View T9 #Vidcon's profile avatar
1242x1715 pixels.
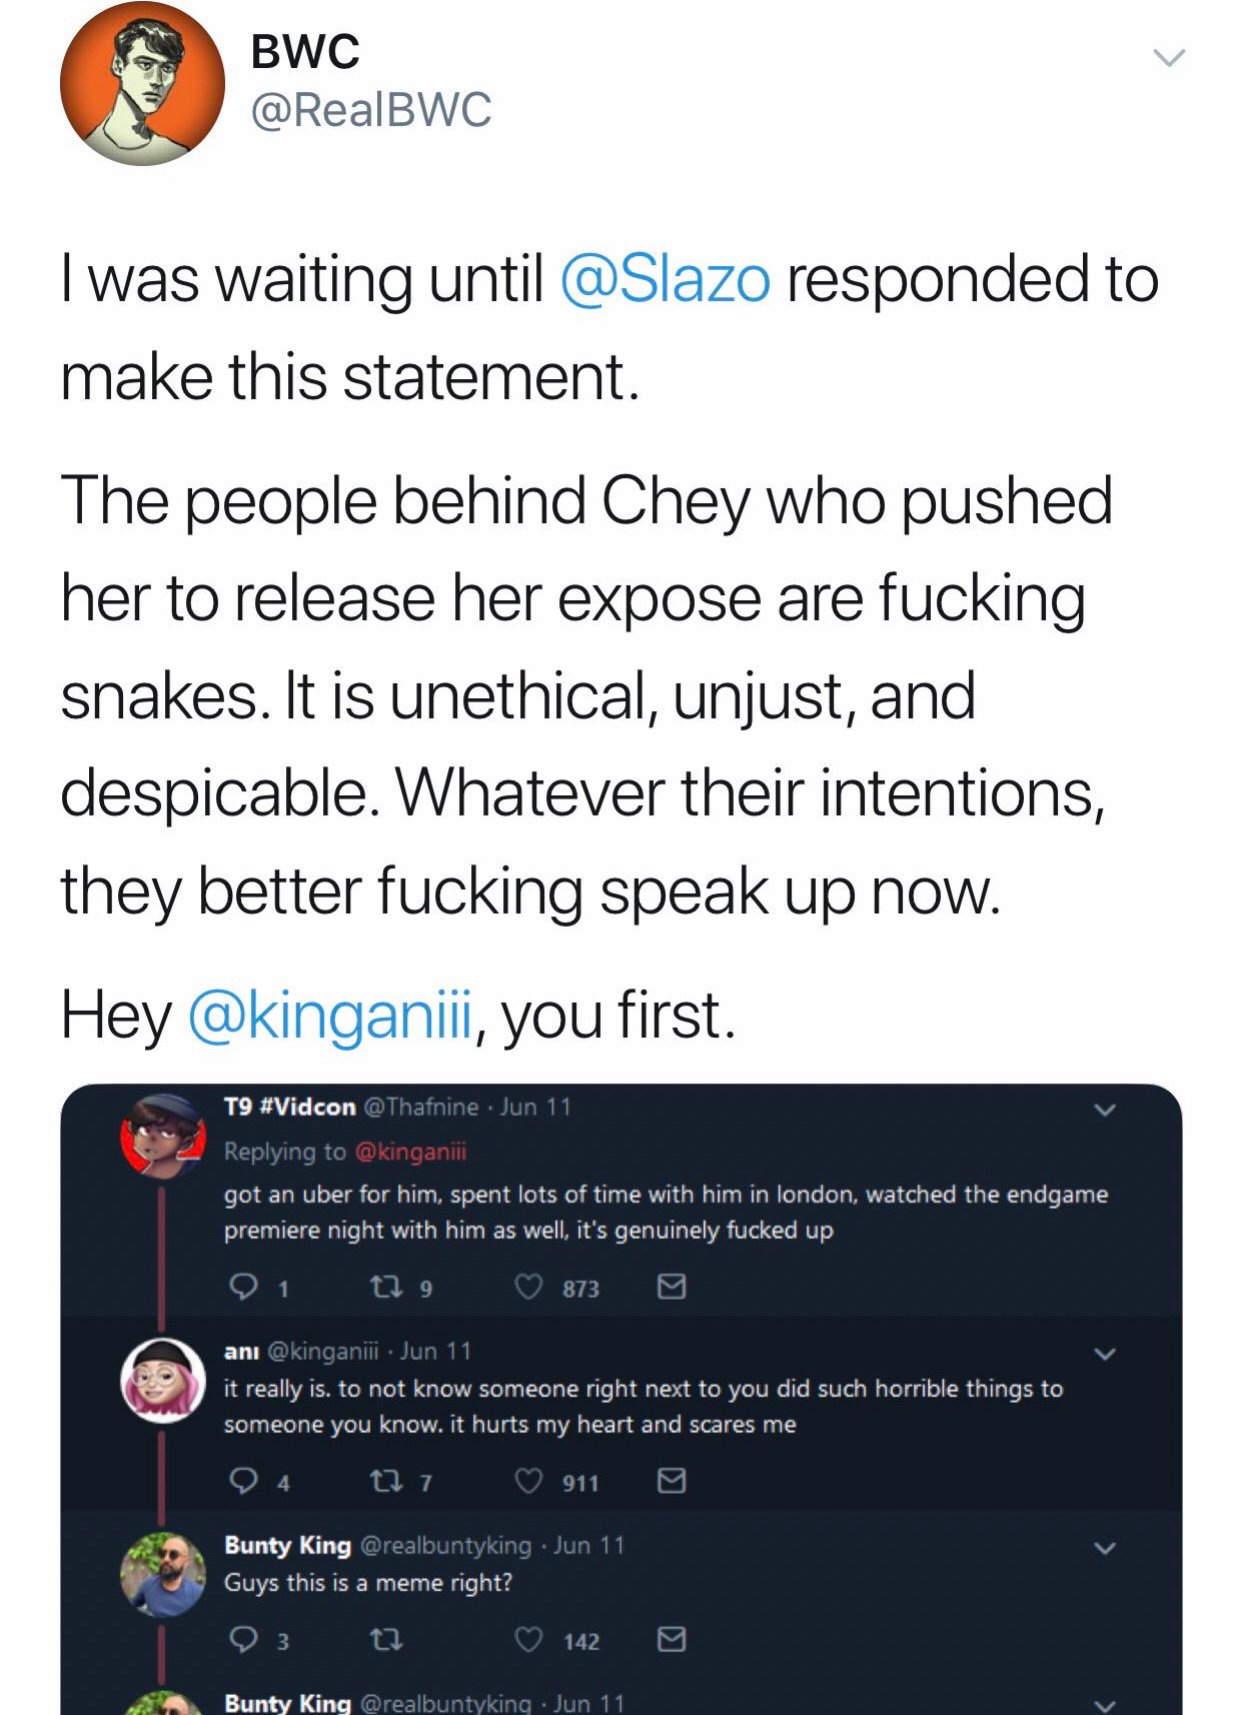(163, 1137)
